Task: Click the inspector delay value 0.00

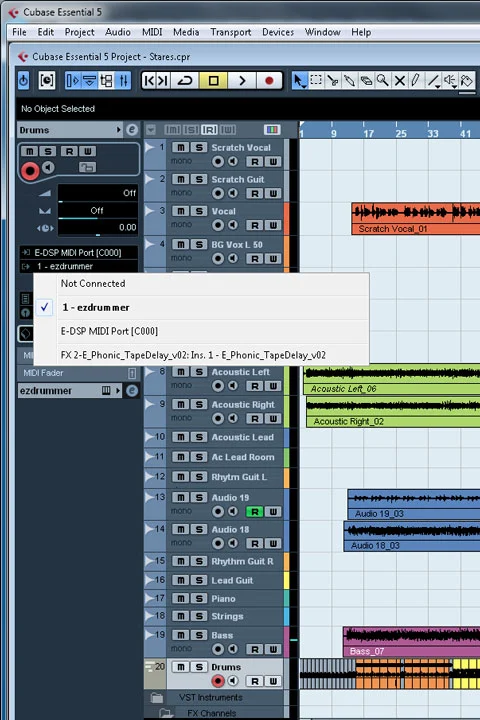Action: click(97, 228)
